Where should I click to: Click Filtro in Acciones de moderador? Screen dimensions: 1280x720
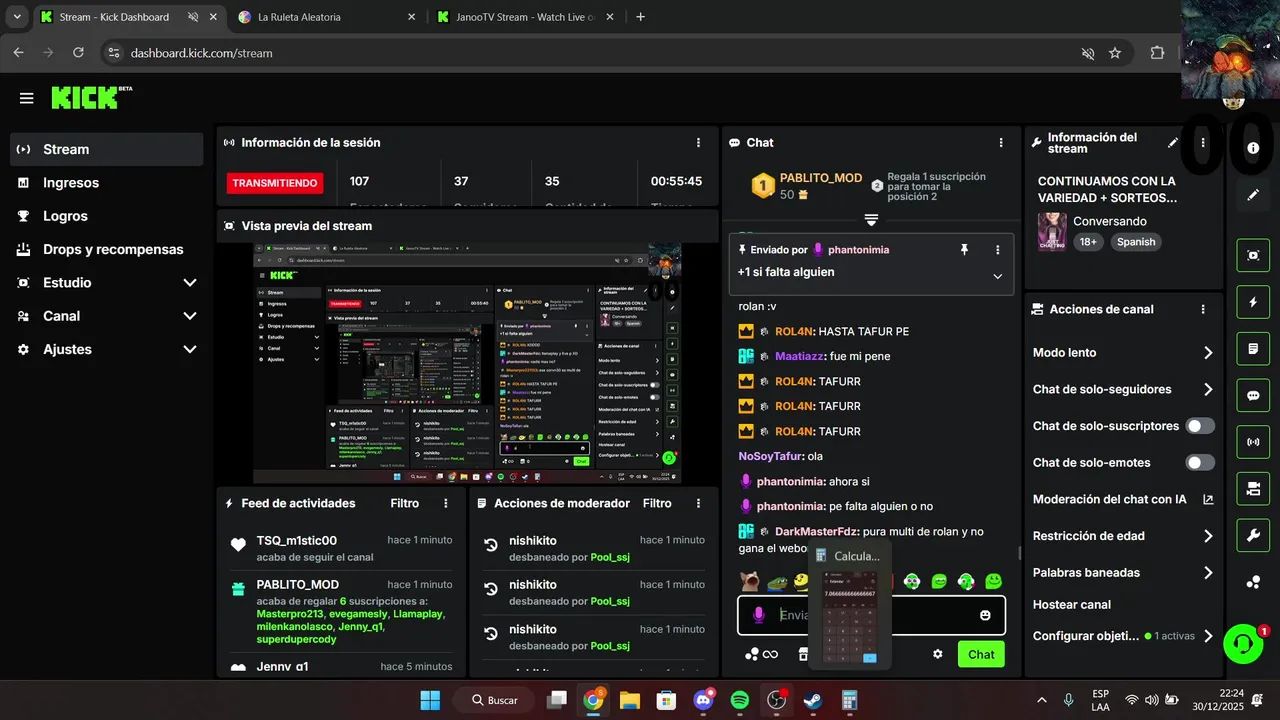coord(657,503)
